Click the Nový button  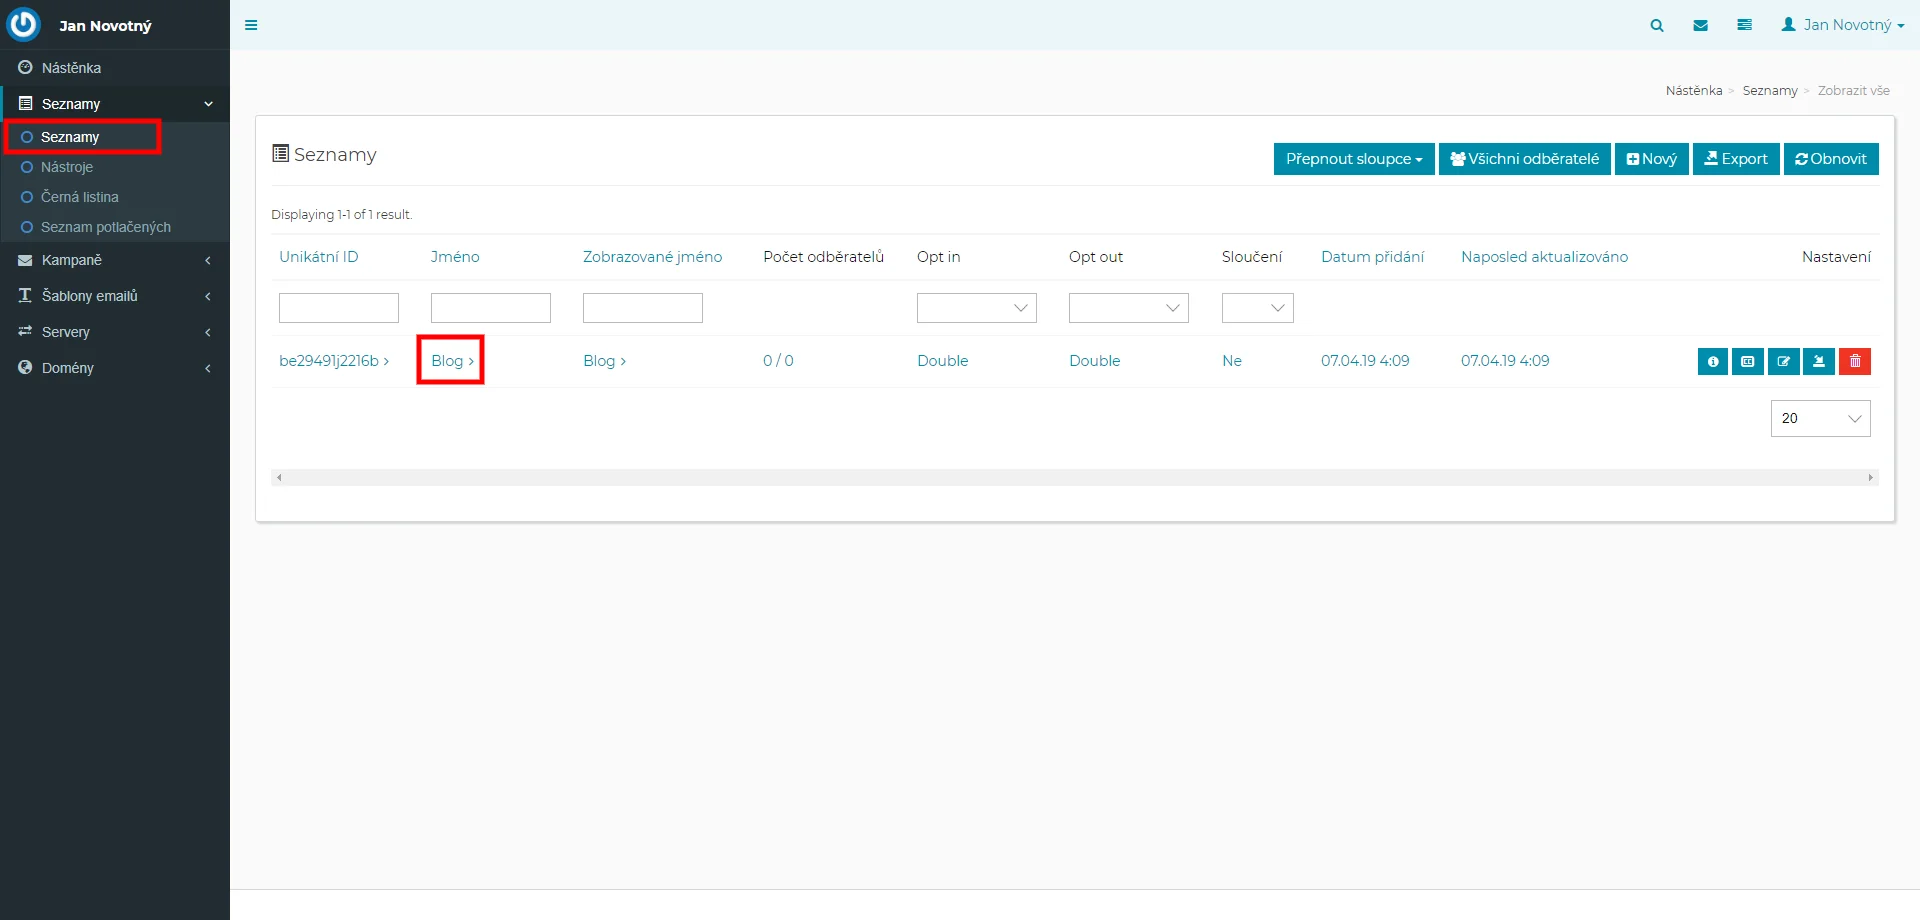[1651, 159]
